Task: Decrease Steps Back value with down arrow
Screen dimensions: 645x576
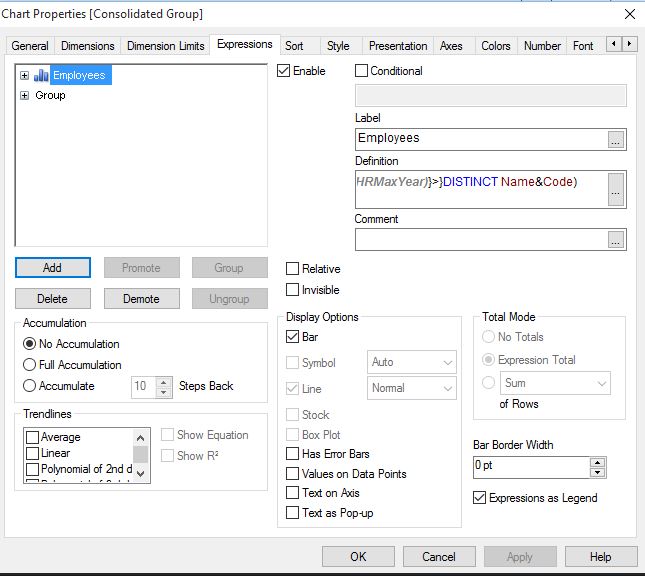Action: (164, 392)
